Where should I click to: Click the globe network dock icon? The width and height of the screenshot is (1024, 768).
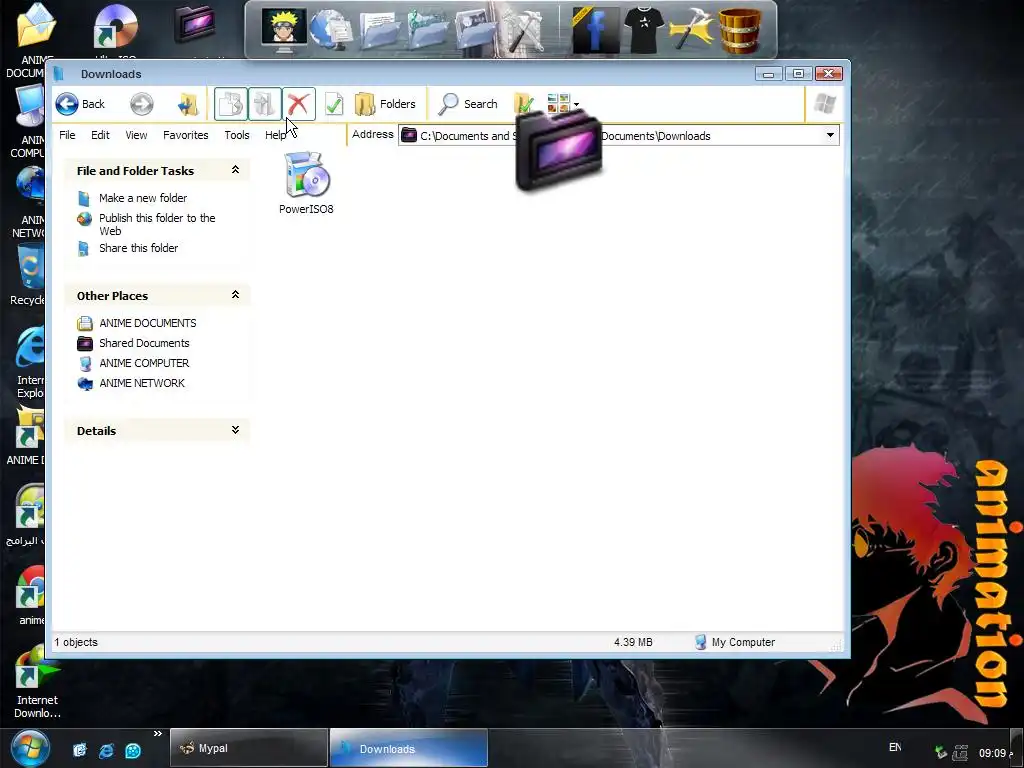[331, 29]
